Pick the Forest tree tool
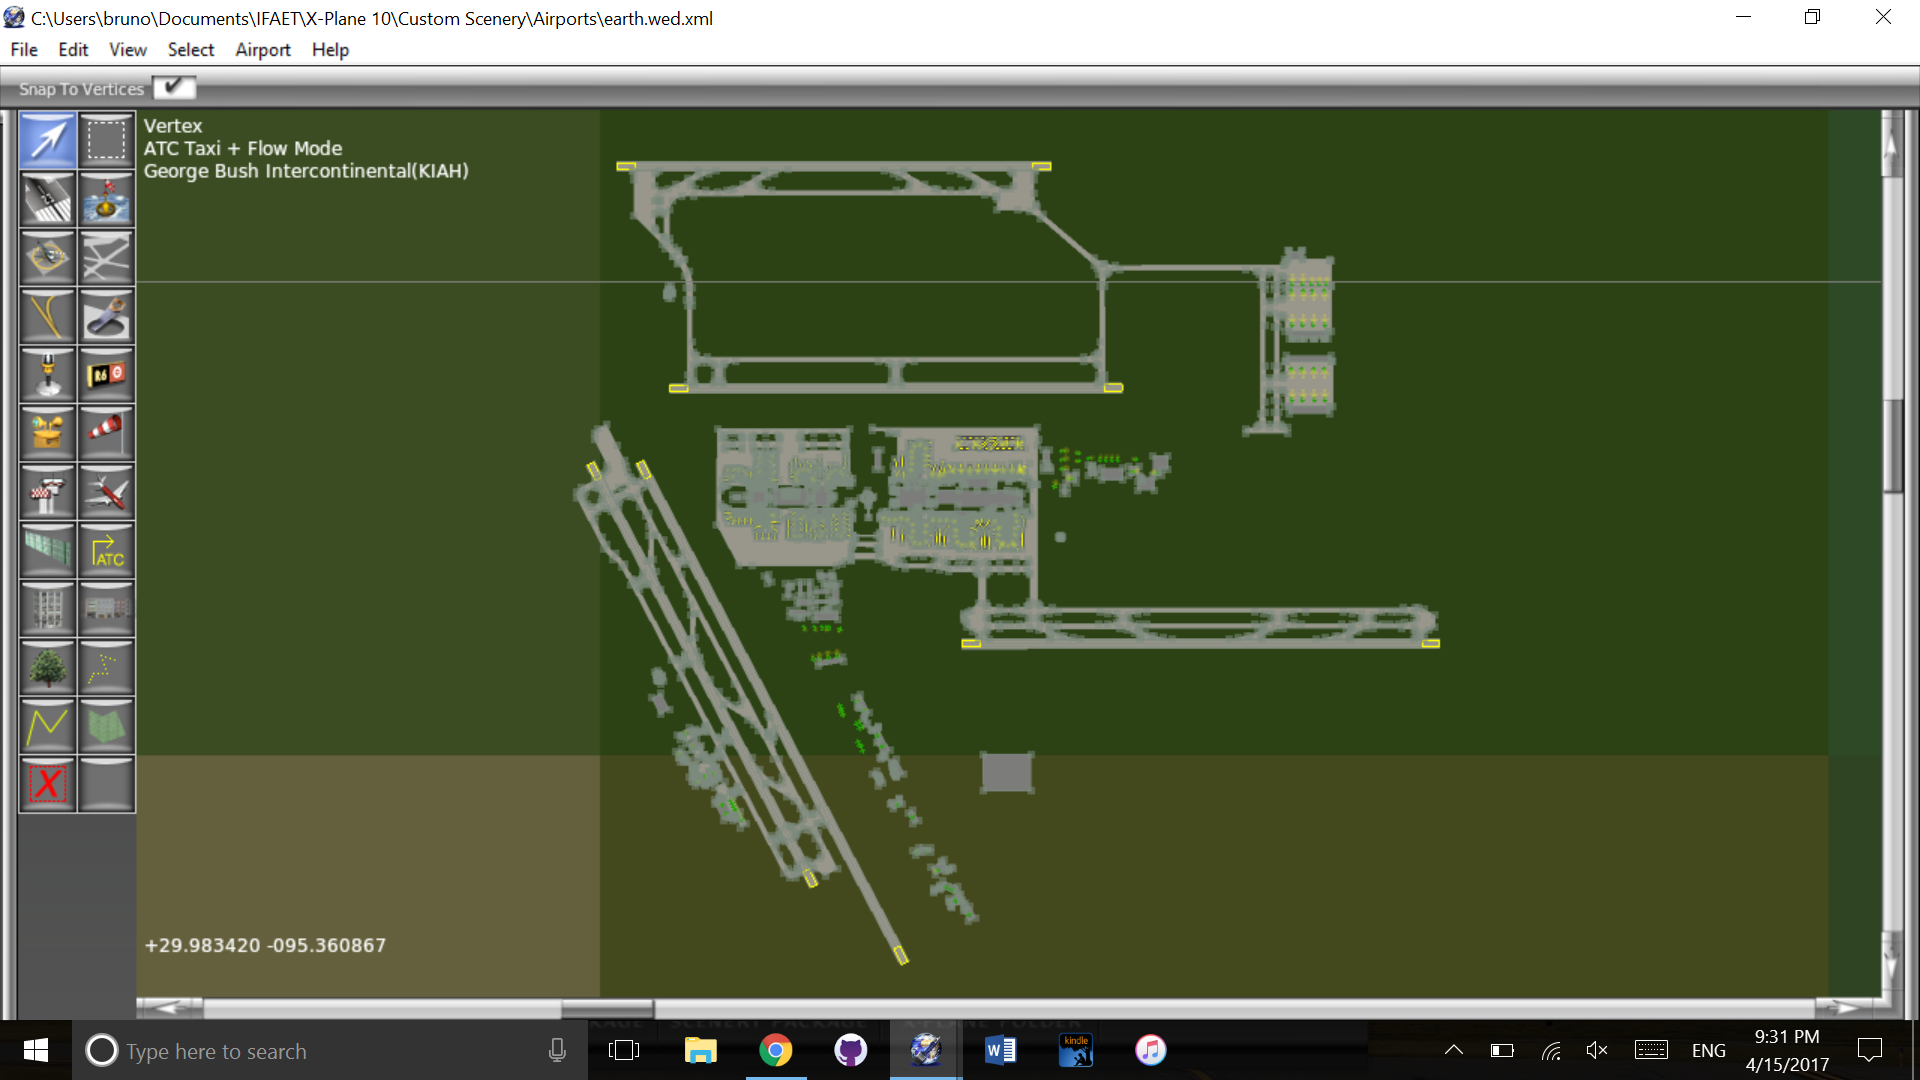 pyautogui.click(x=47, y=668)
